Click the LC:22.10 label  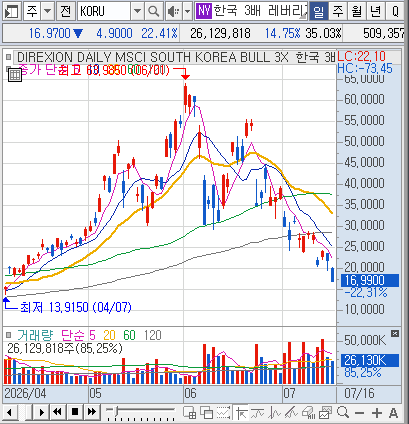click(361, 56)
